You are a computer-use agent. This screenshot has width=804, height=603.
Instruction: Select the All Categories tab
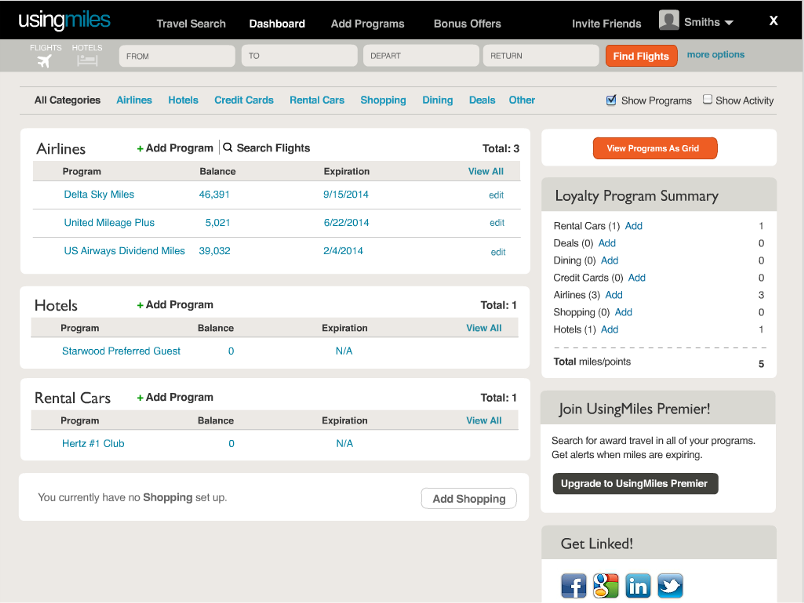coord(67,100)
